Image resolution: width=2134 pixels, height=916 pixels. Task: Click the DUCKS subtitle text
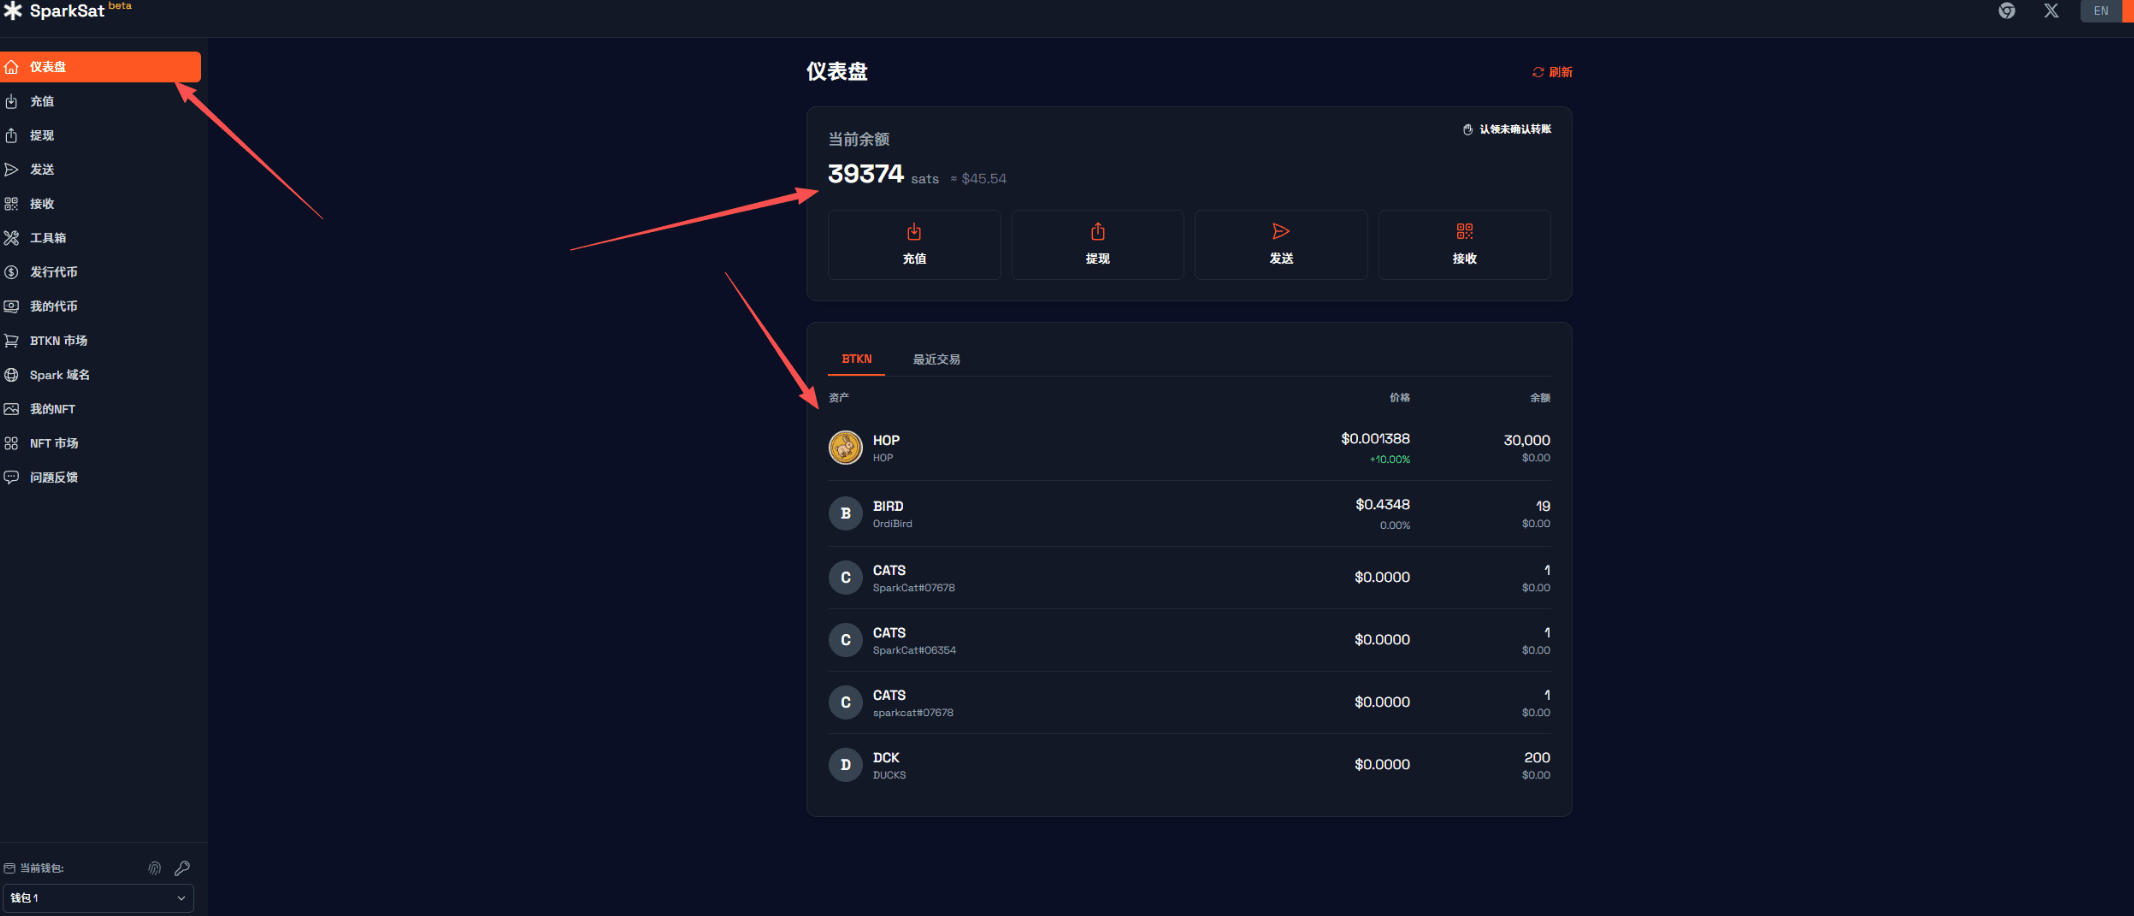coord(889,776)
